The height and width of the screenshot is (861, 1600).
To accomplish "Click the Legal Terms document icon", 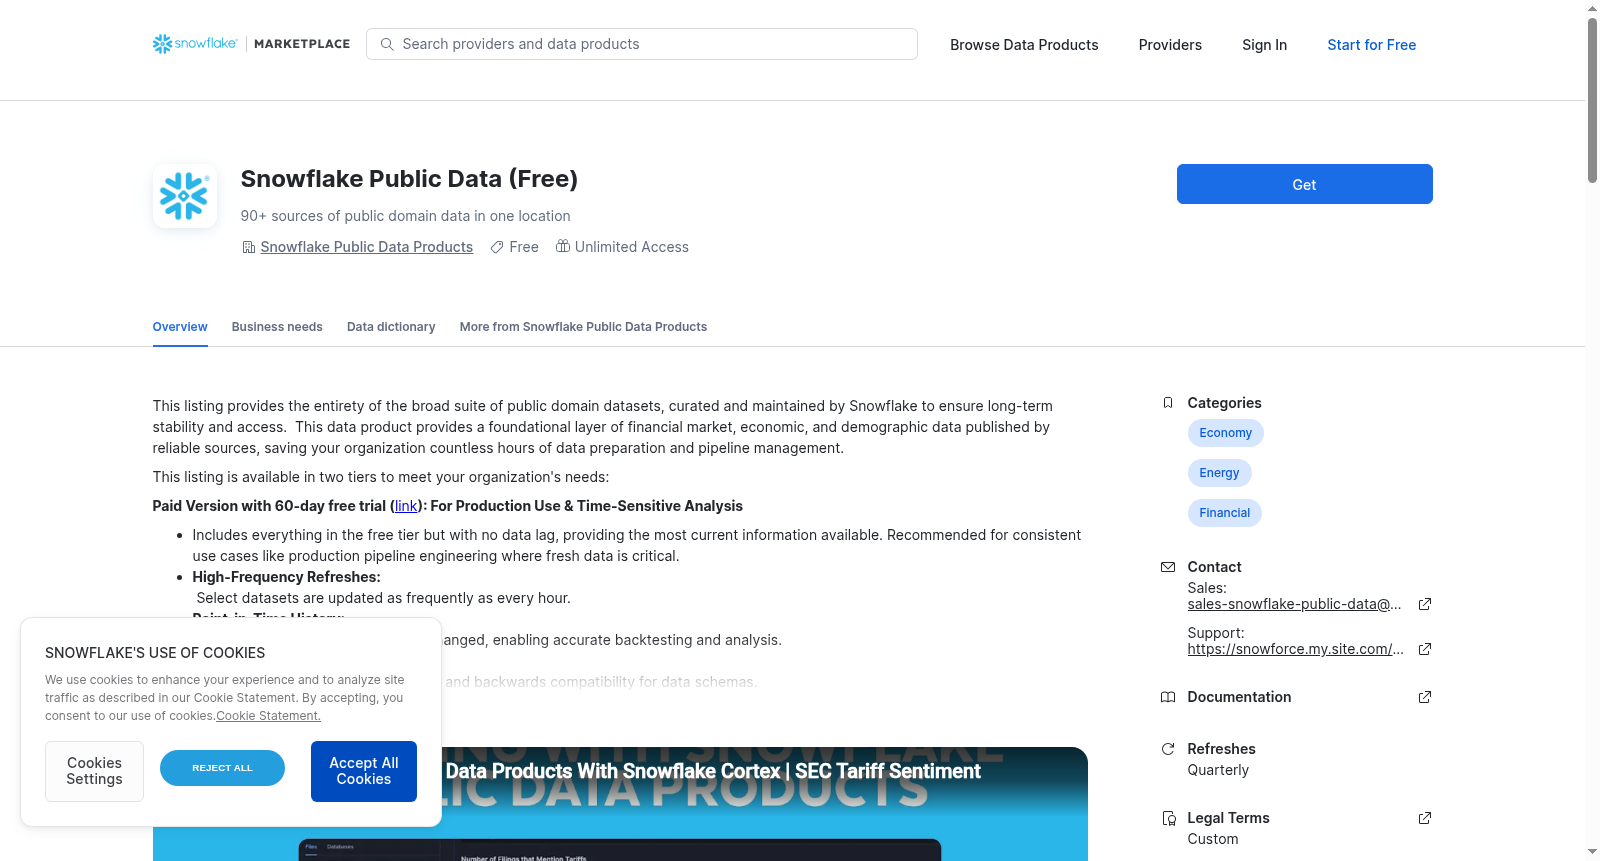I will [x=1168, y=818].
